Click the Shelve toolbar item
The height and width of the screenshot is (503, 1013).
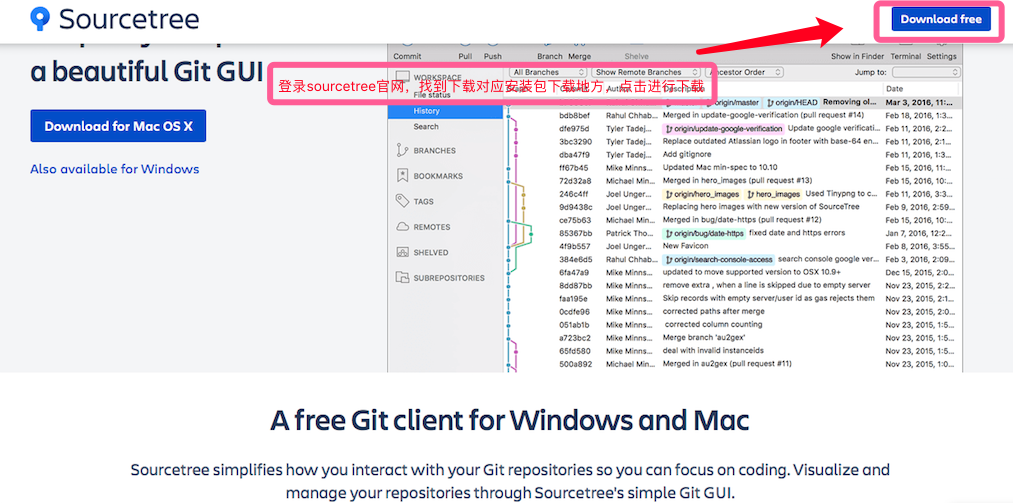pyautogui.click(x=636, y=56)
